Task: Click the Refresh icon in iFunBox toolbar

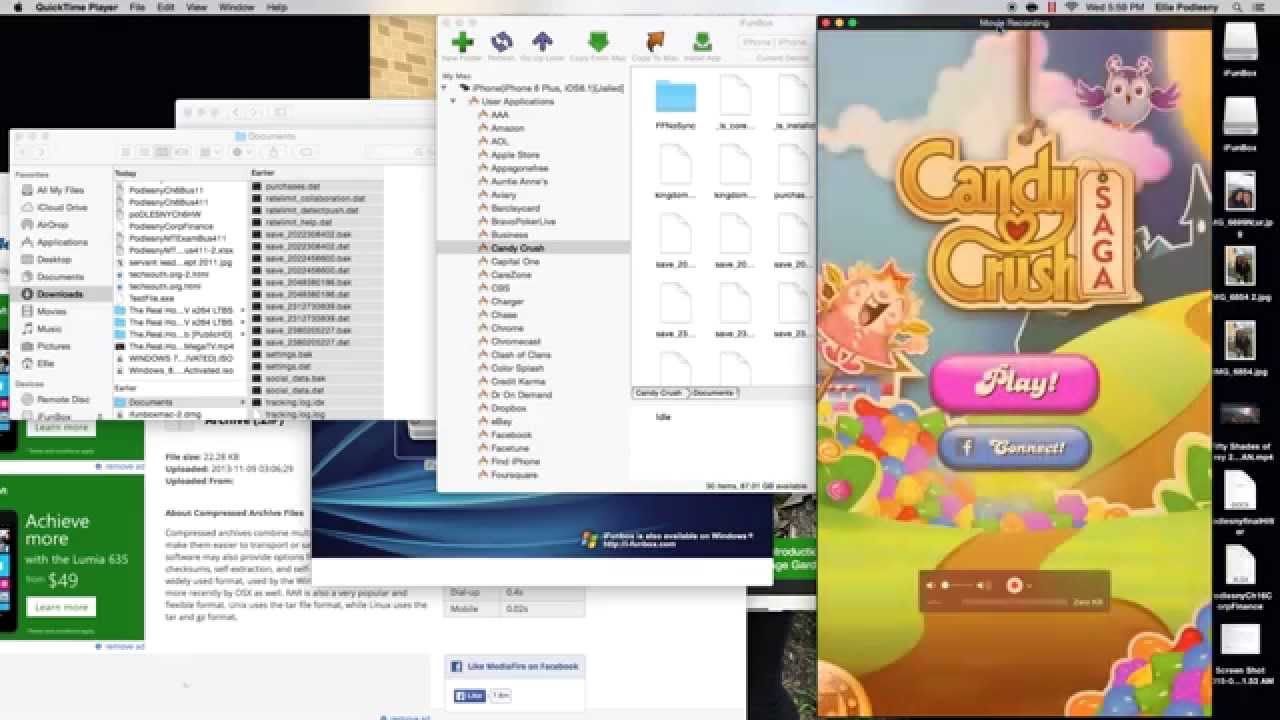Action: point(502,42)
